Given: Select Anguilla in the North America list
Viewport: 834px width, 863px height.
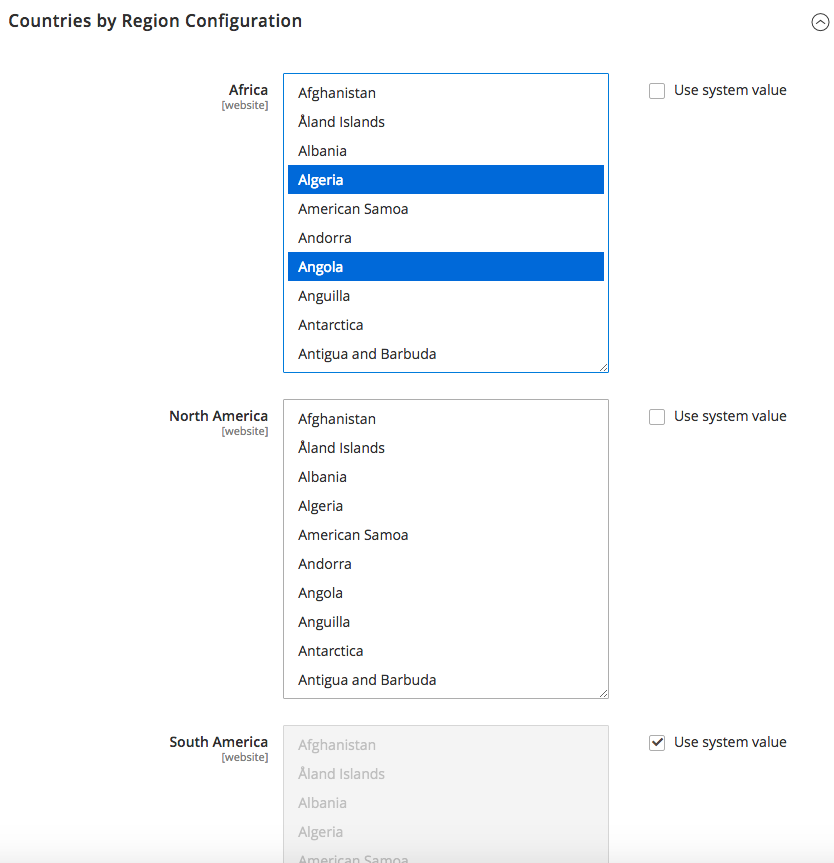Looking at the screenshot, I should [x=445, y=621].
